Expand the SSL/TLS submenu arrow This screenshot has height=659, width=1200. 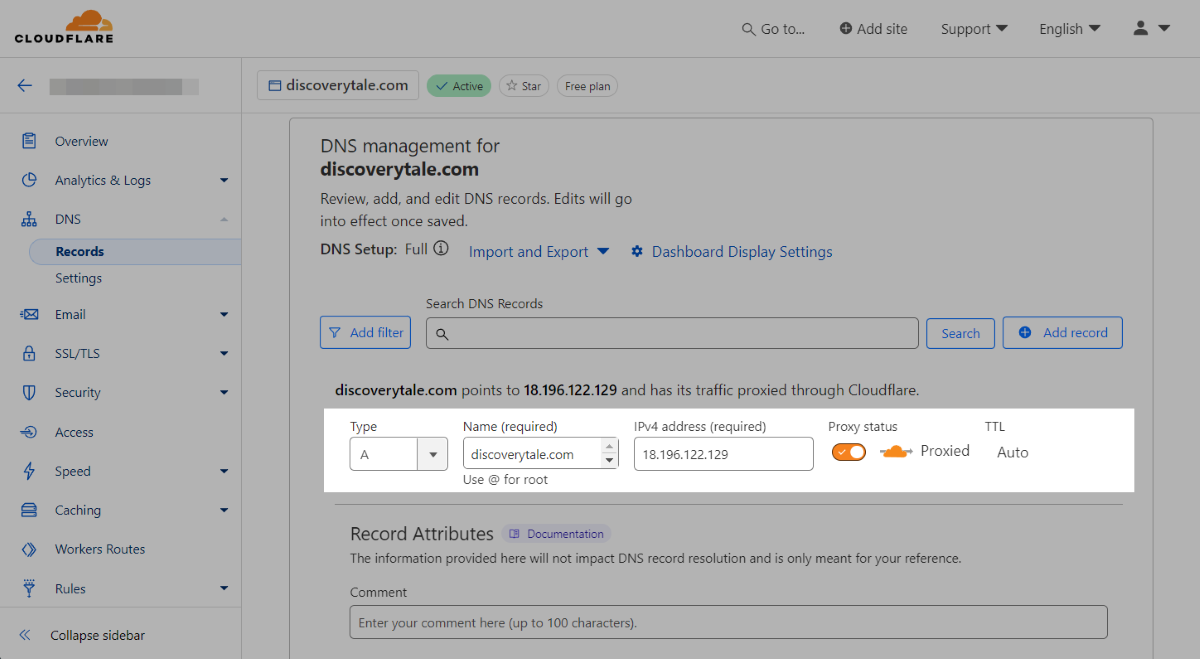tap(224, 353)
